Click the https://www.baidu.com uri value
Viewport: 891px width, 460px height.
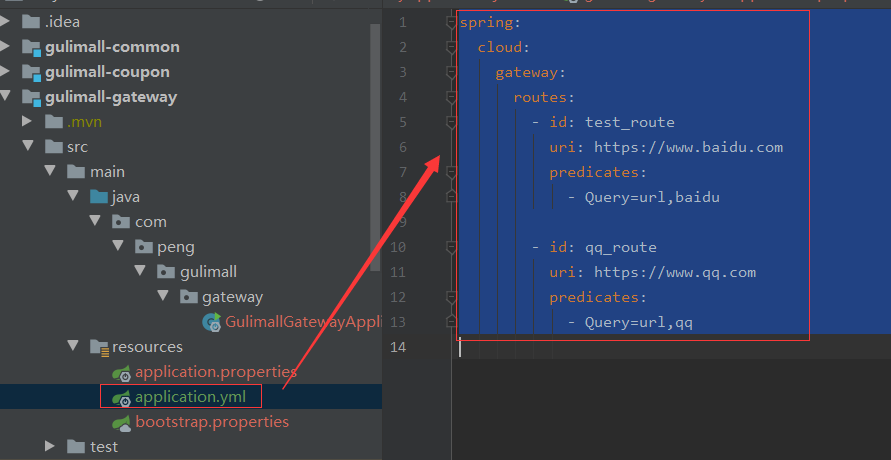[689, 147]
